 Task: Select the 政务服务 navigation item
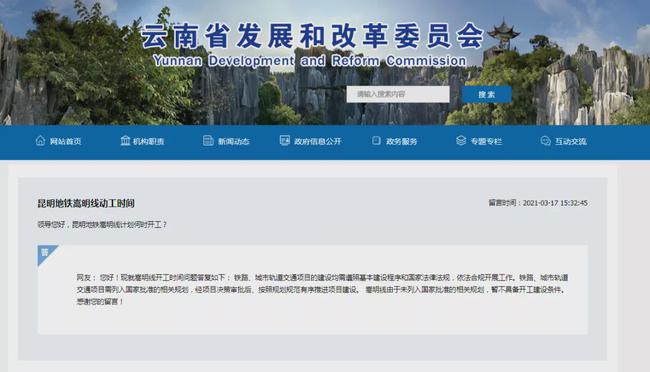tap(401, 141)
